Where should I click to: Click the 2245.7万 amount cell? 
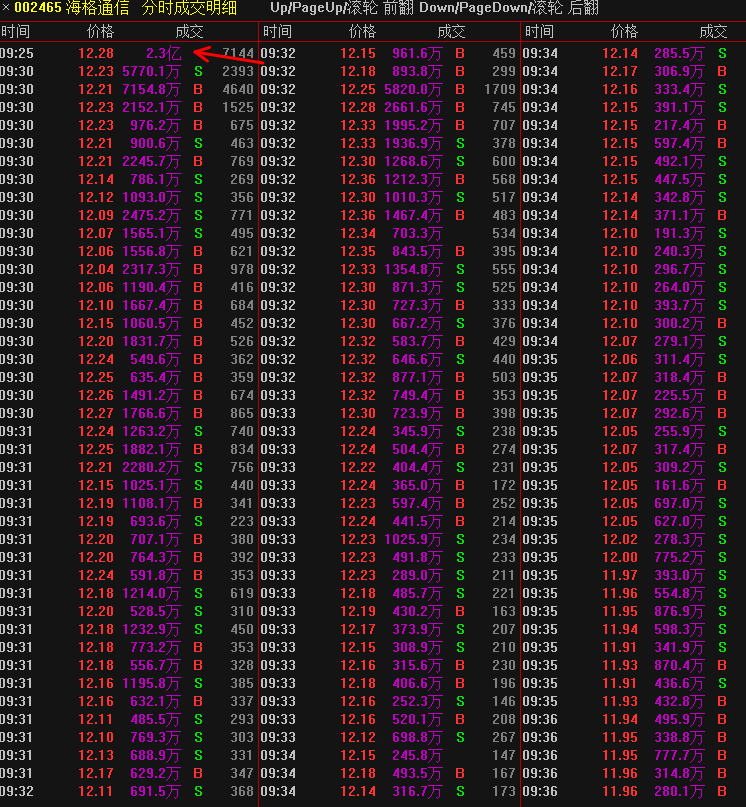[151, 162]
